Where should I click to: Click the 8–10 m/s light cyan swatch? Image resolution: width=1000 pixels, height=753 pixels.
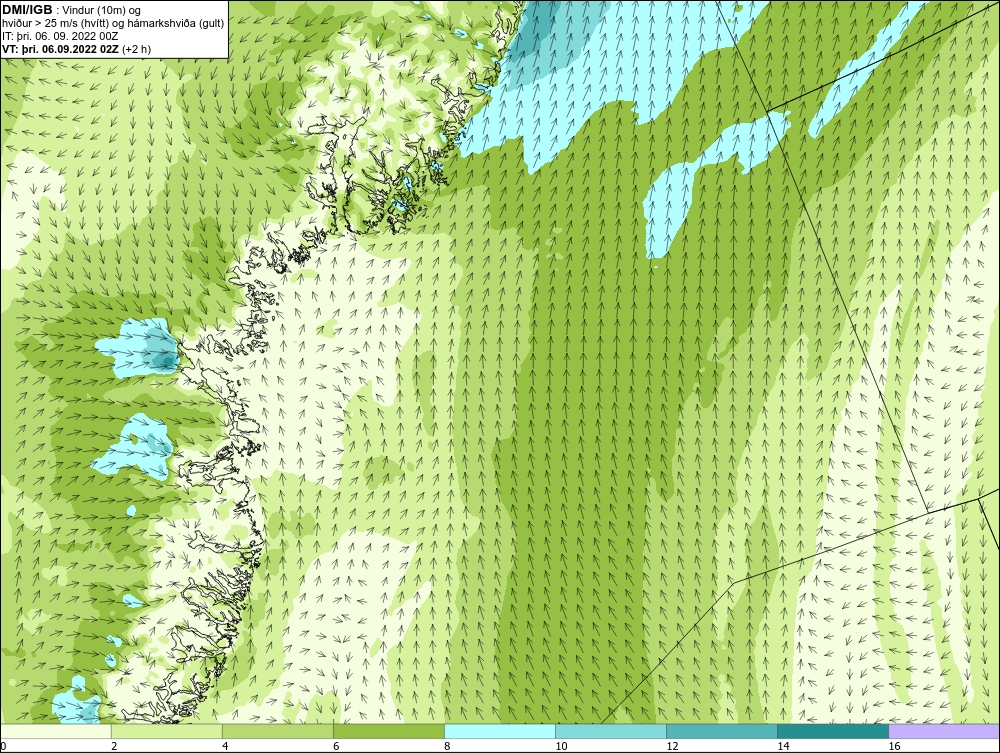click(499, 731)
